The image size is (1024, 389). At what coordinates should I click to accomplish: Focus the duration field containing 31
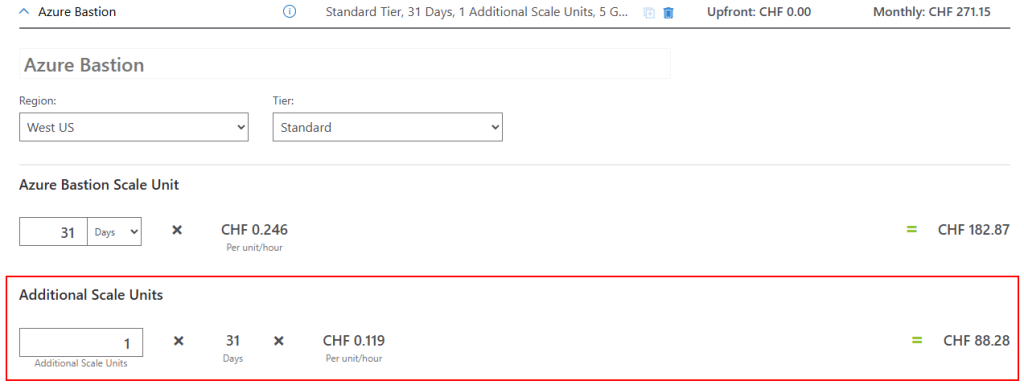54,232
